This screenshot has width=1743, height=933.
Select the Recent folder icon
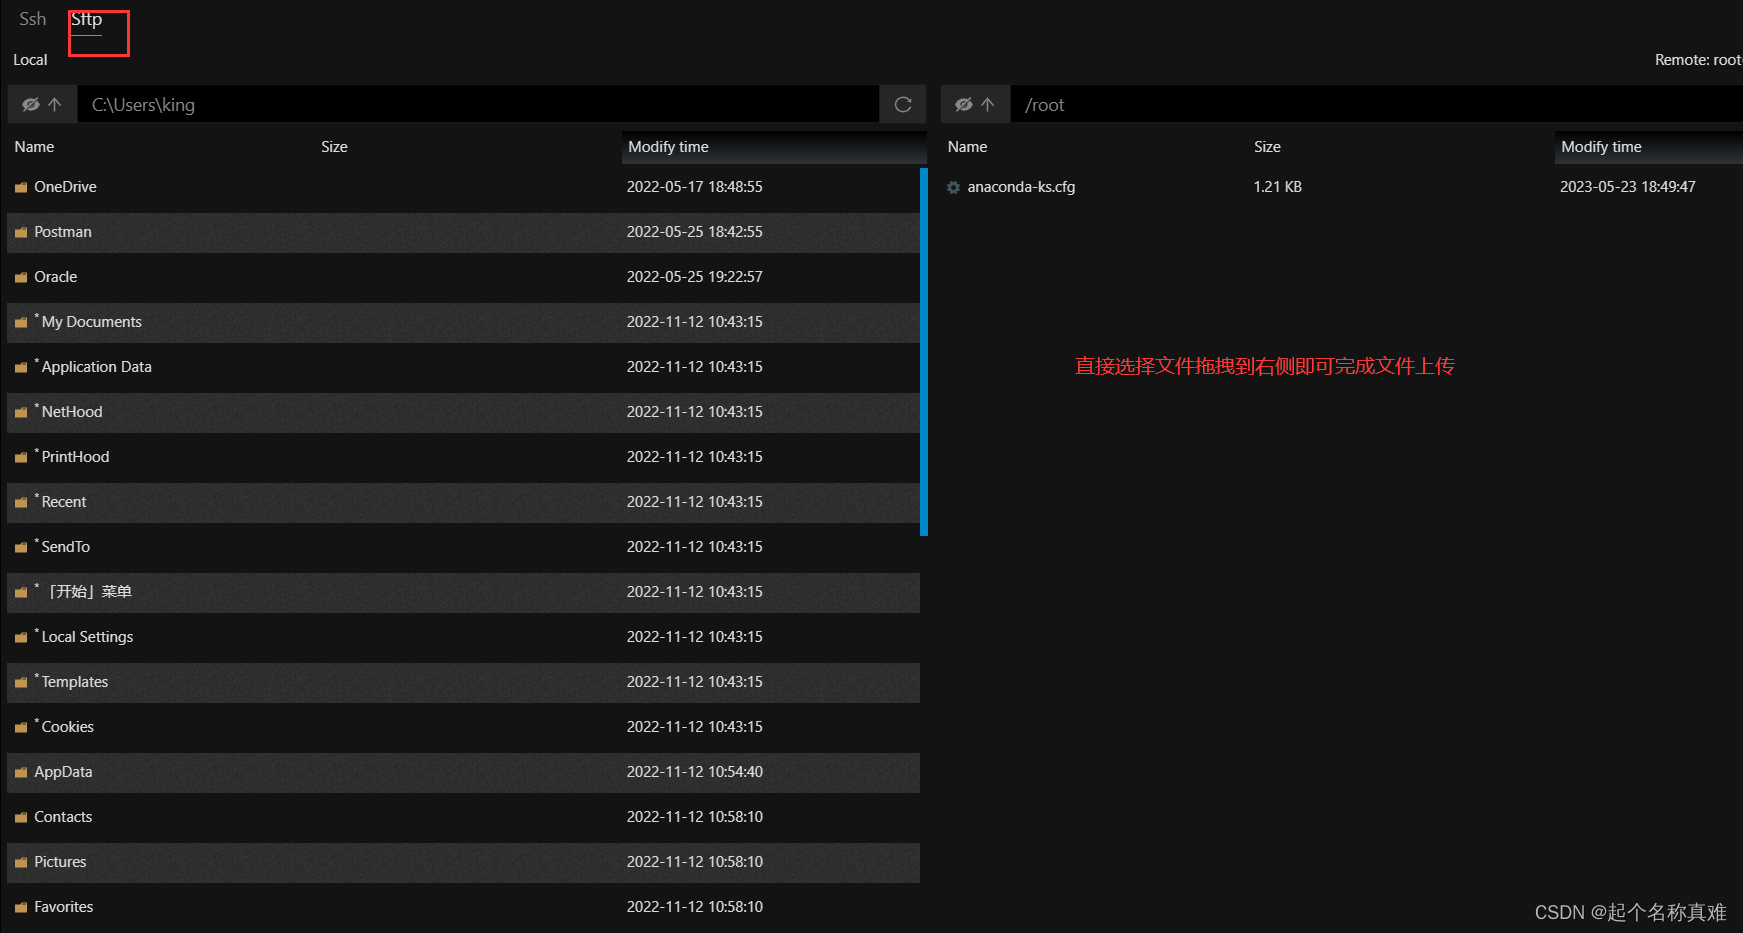[x=21, y=502]
